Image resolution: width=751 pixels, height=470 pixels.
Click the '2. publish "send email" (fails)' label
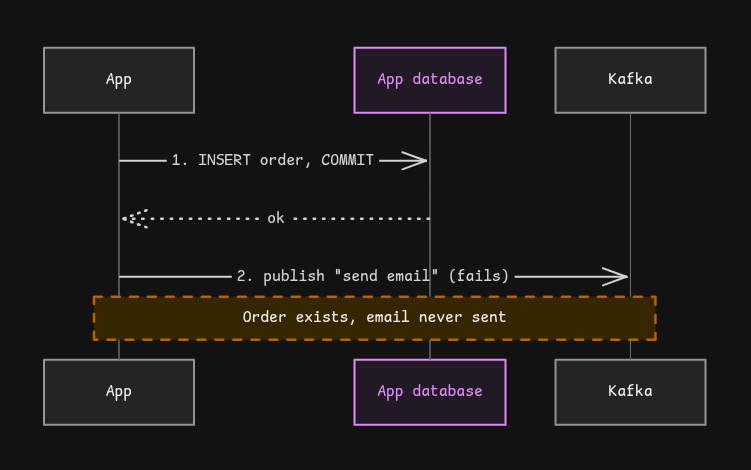[373, 276]
